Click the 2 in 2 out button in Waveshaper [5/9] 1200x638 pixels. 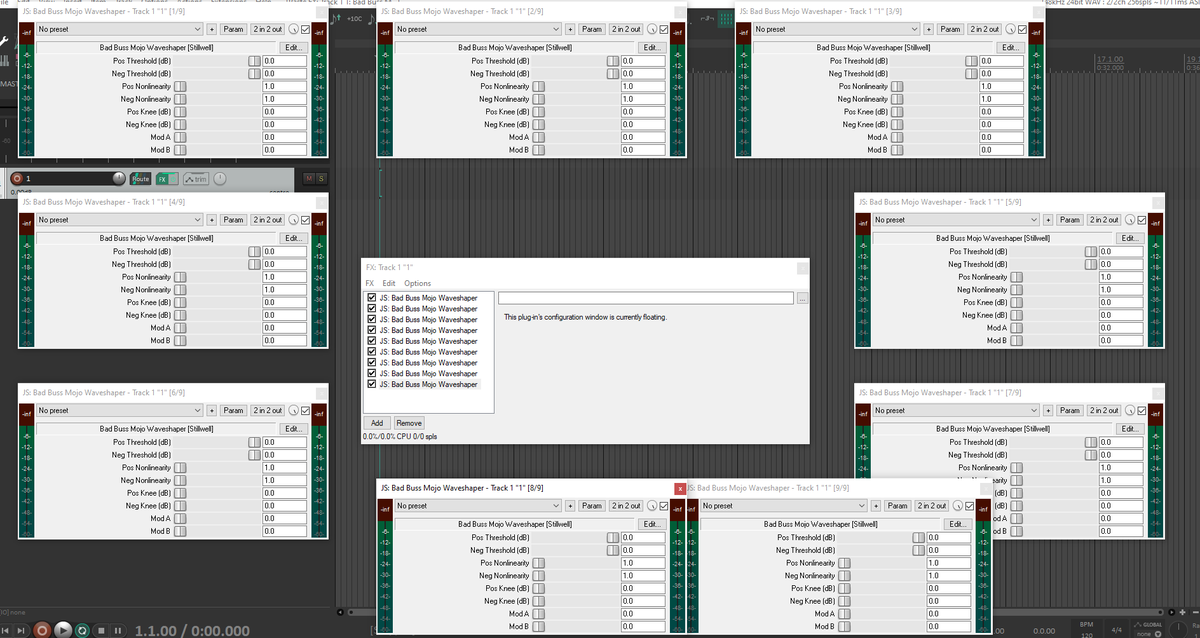[1103, 219]
